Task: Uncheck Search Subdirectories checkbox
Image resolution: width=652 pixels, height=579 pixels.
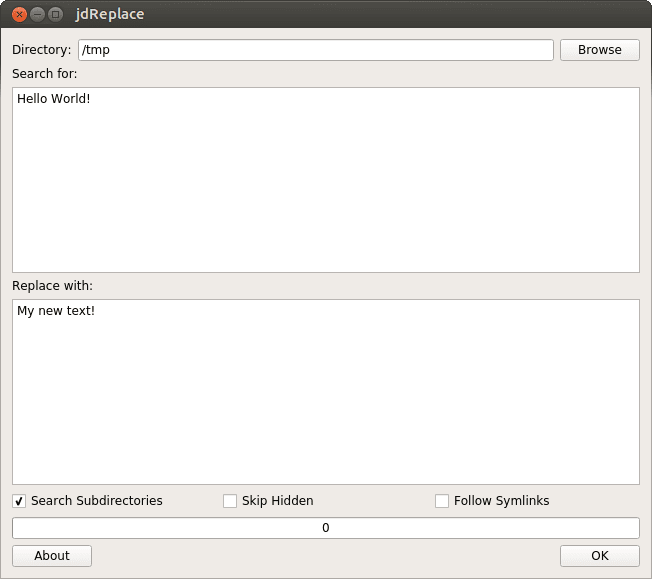Action: click(19, 501)
